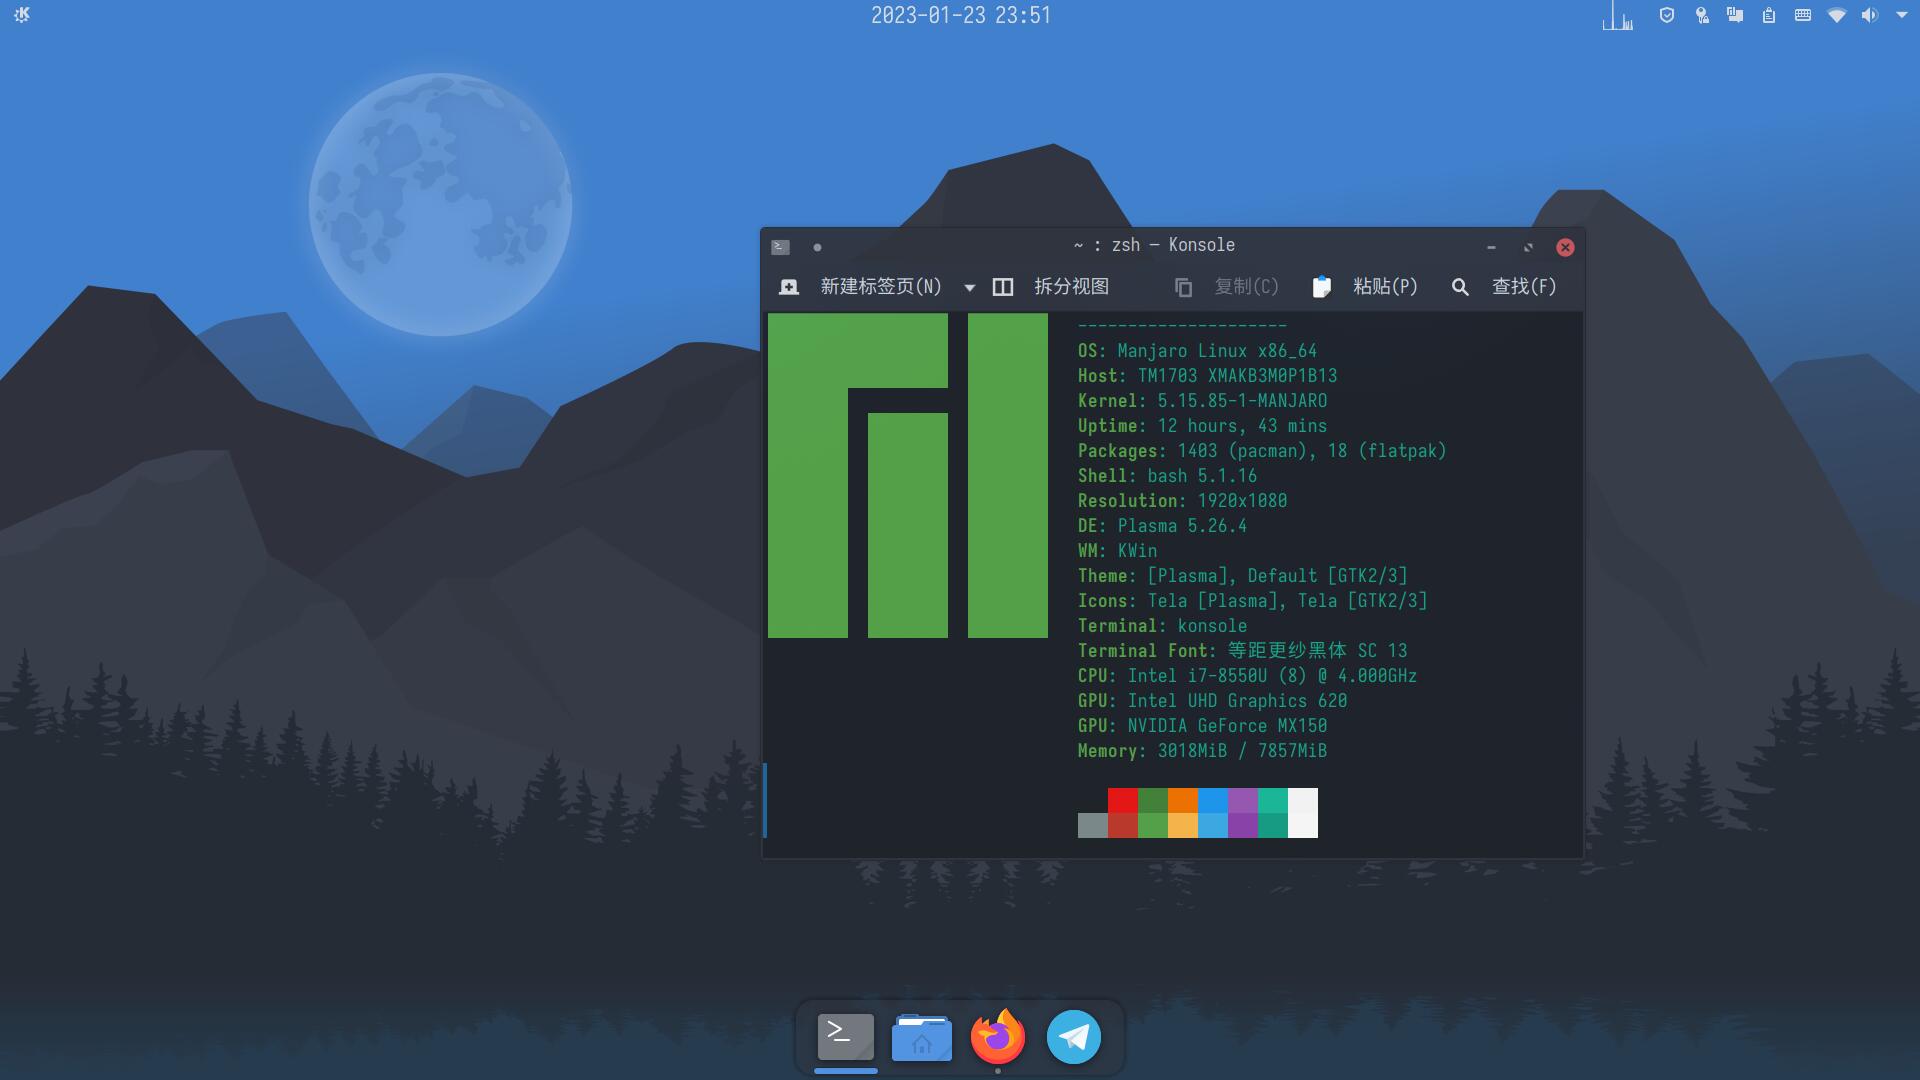Viewport: 1920px width, 1080px height.
Task: Expand the 新建标签页 dropdown arrow
Action: pos(969,288)
